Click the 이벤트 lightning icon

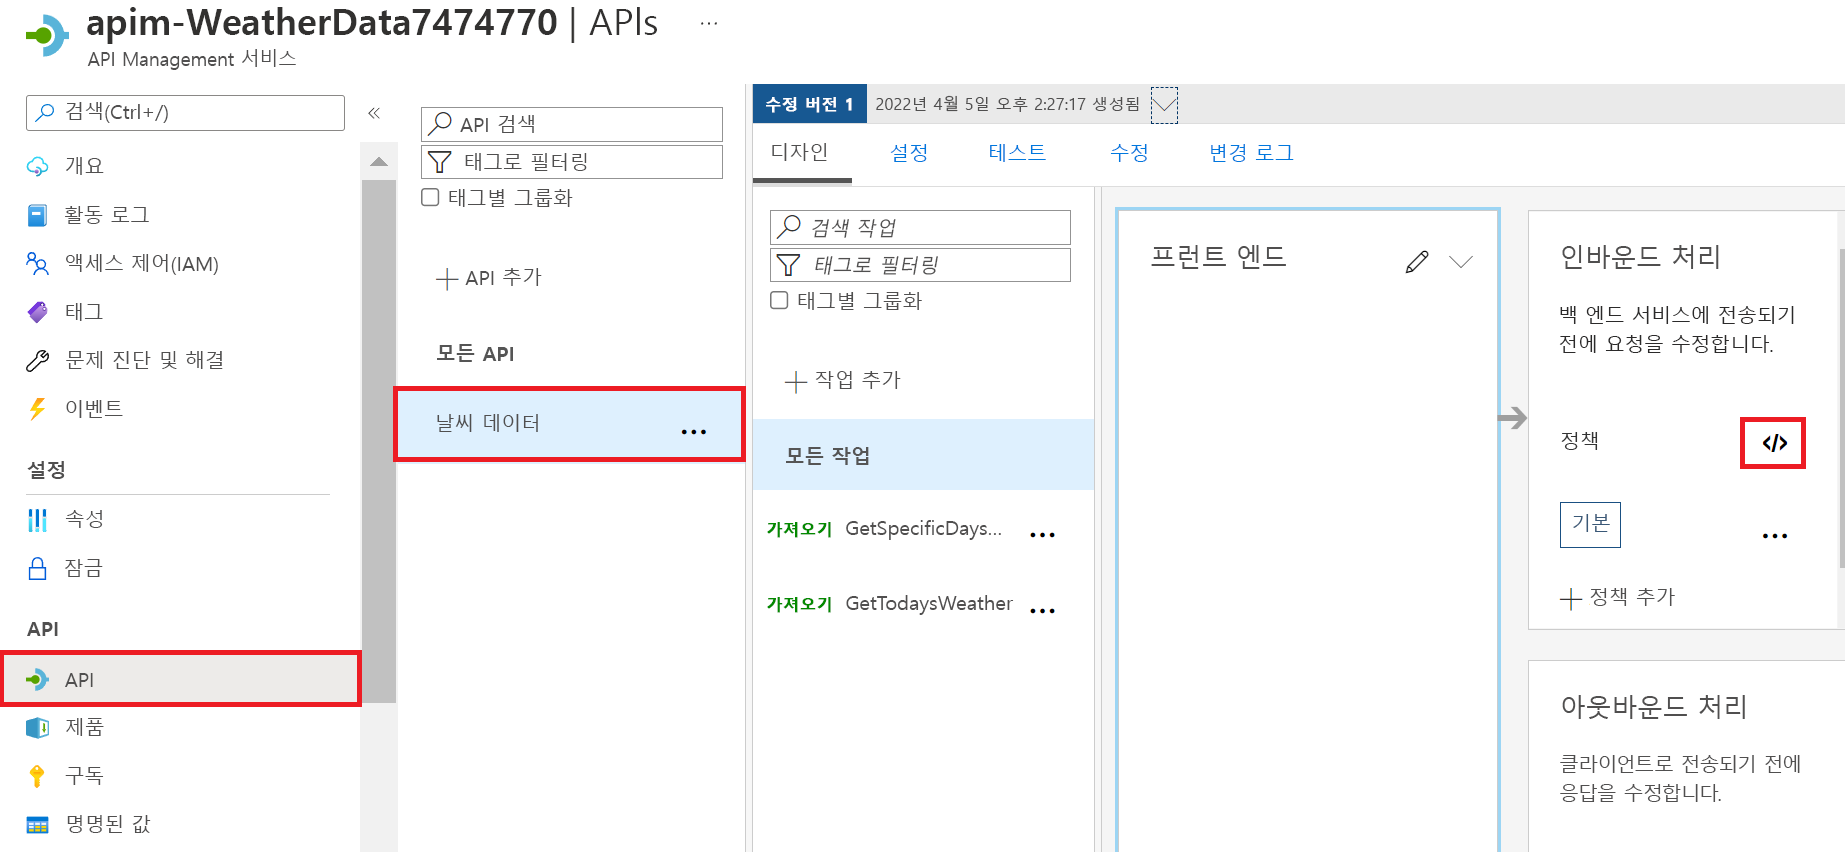tap(37, 408)
